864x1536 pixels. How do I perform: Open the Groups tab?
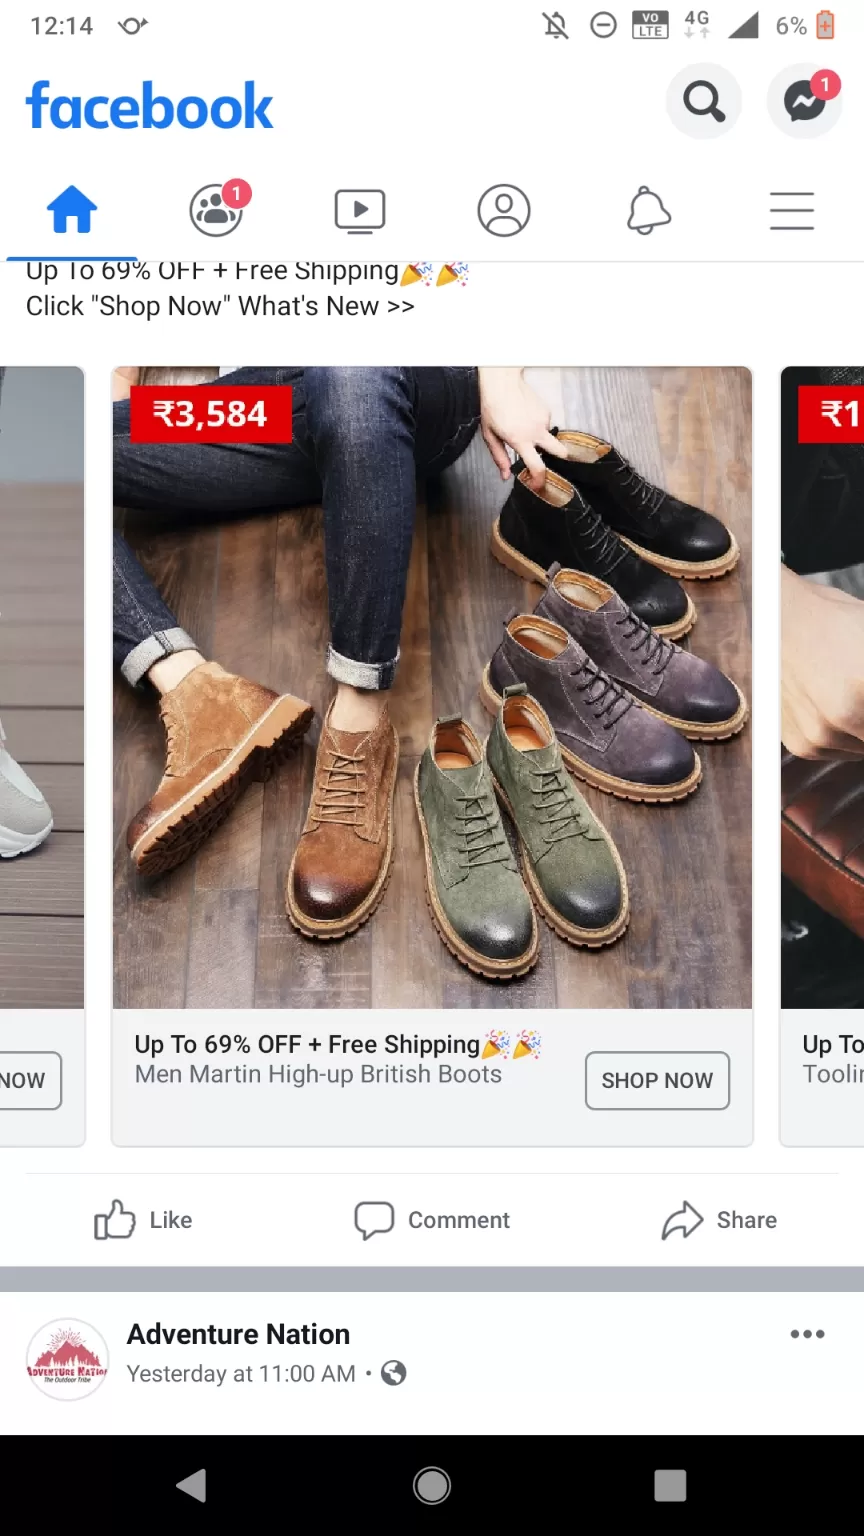[x=216, y=212]
